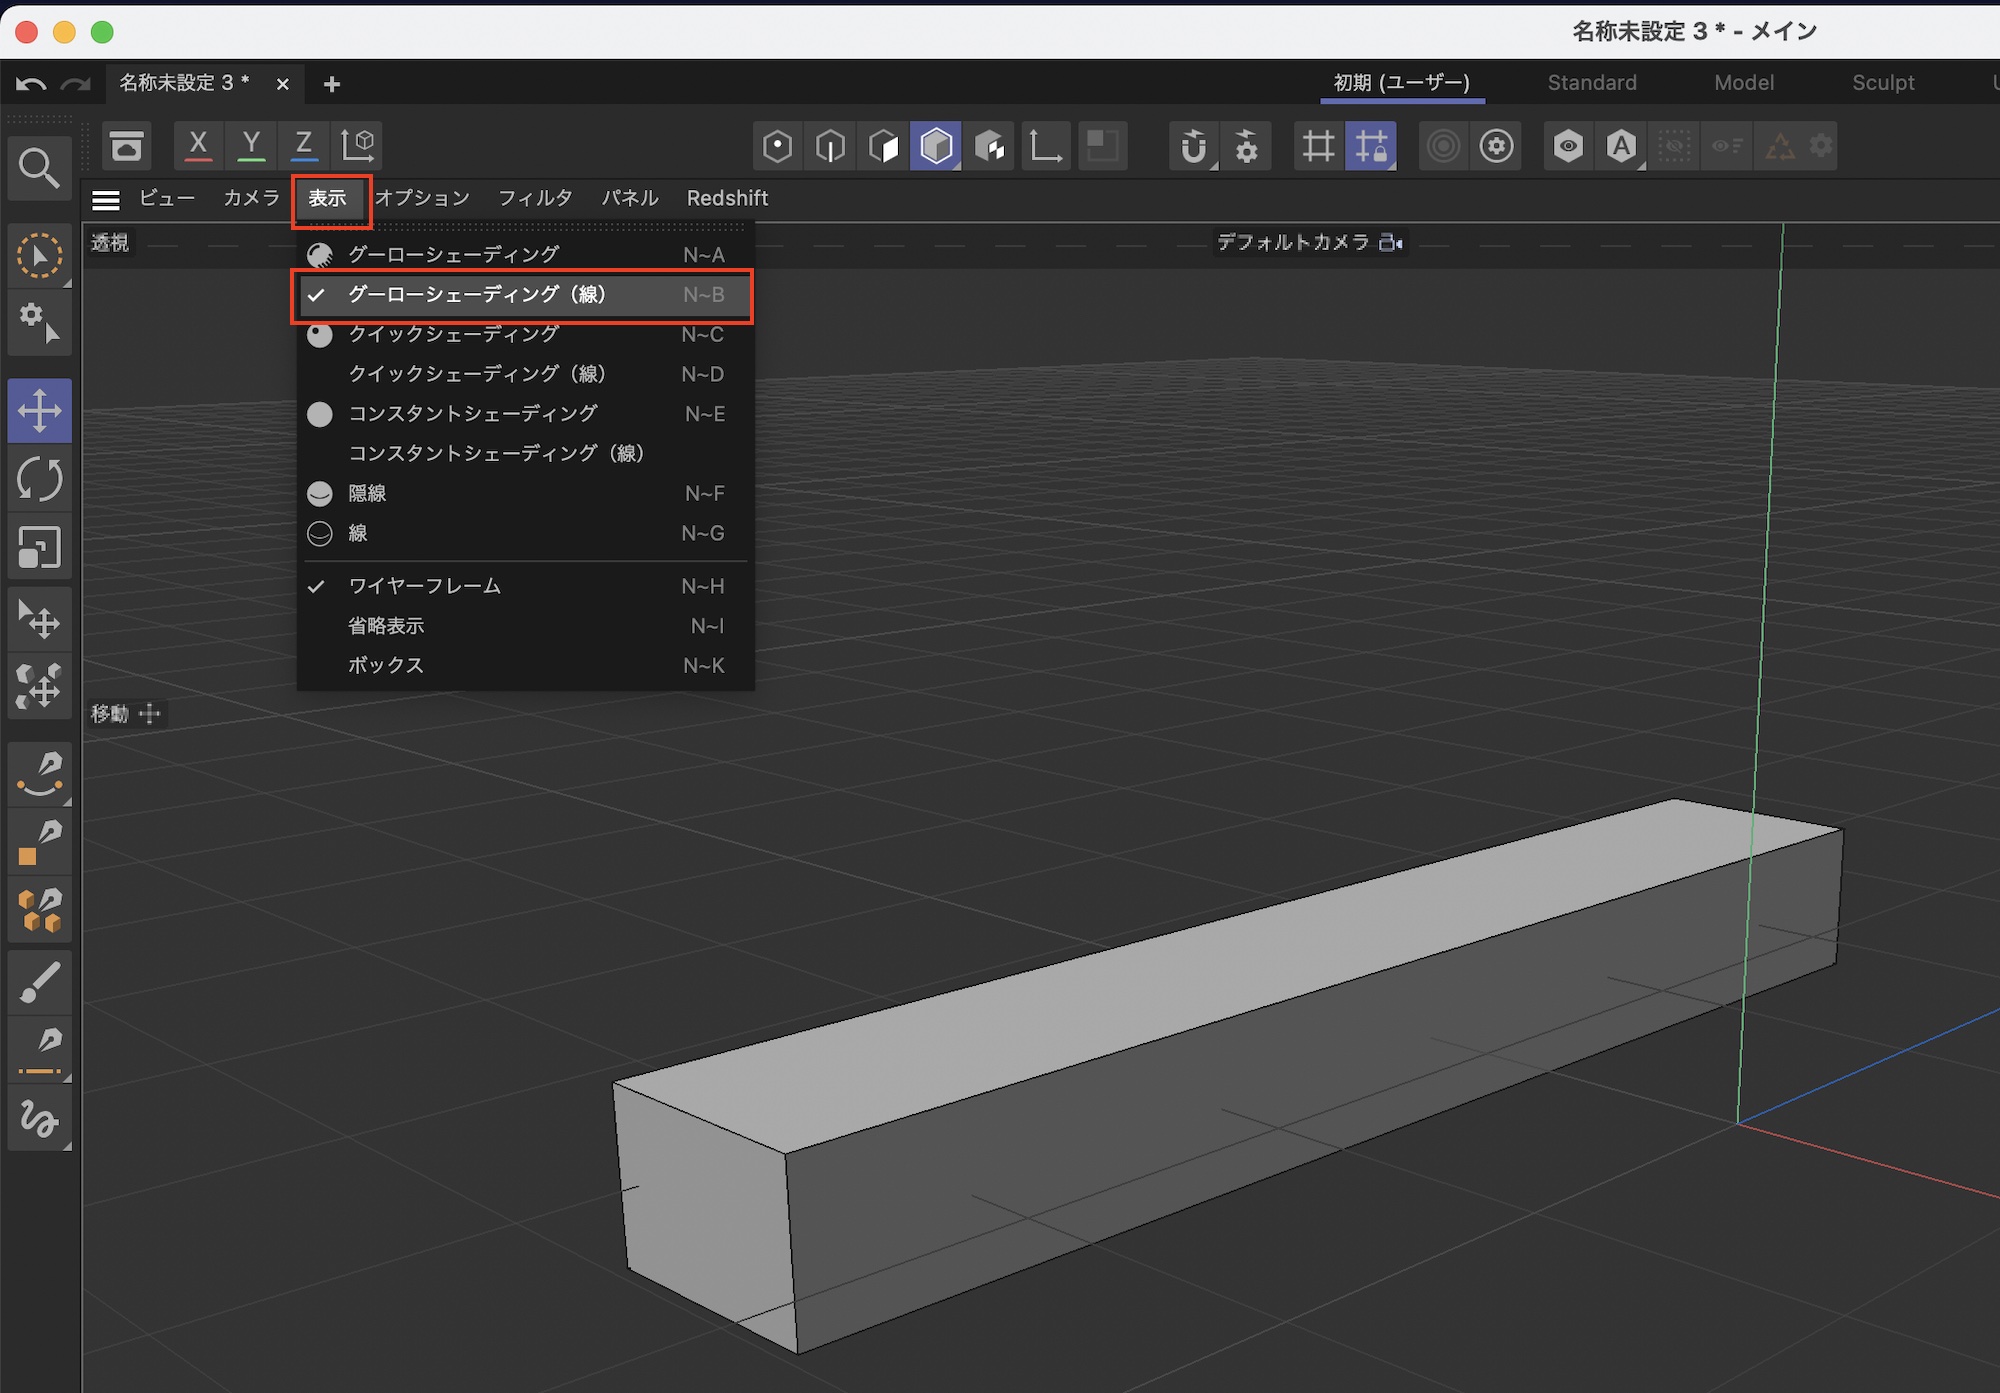This screenshot has width=2000, height=1393.
Task: Select the Rotate tool
Action: point(40,479)
